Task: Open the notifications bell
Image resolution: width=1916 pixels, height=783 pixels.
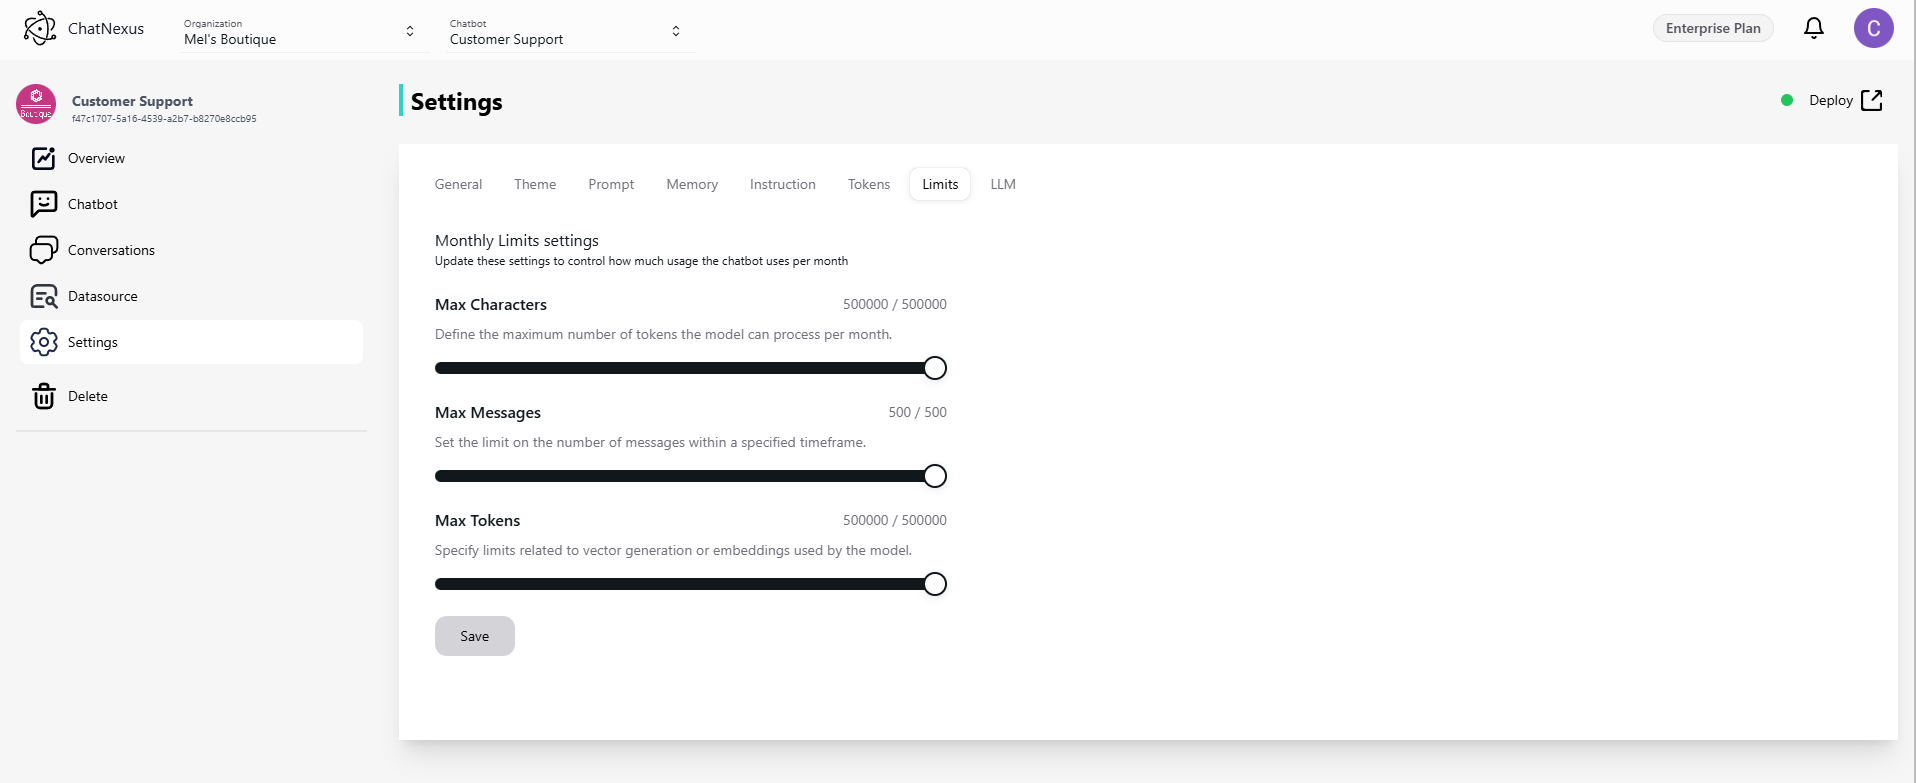Action: pyautogui.click(x=1814, y=28)
